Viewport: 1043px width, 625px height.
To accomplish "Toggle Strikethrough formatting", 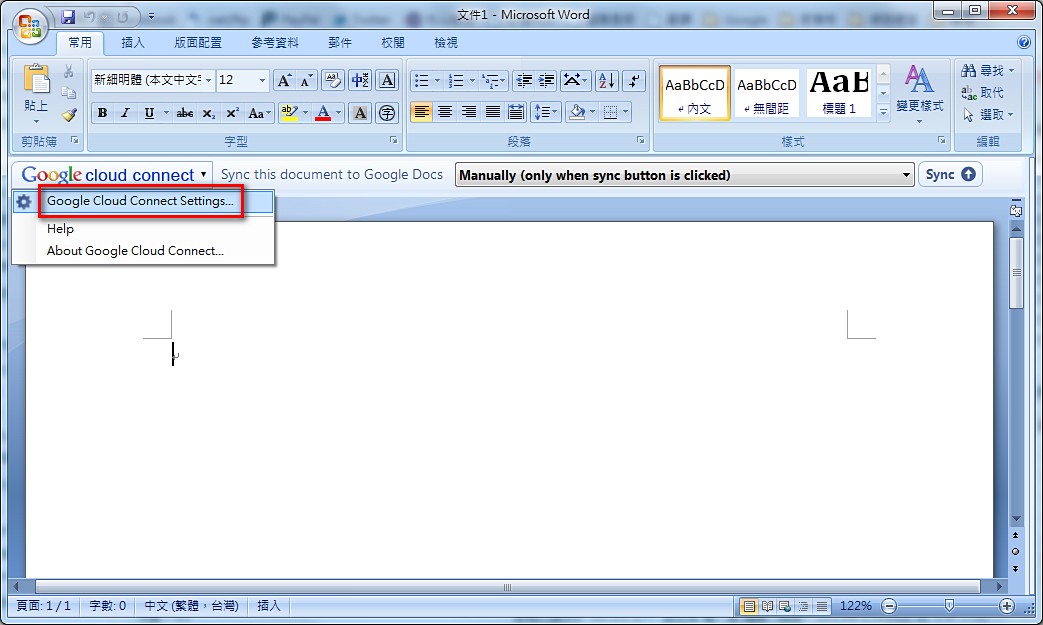I will click(x=184, y=113).
